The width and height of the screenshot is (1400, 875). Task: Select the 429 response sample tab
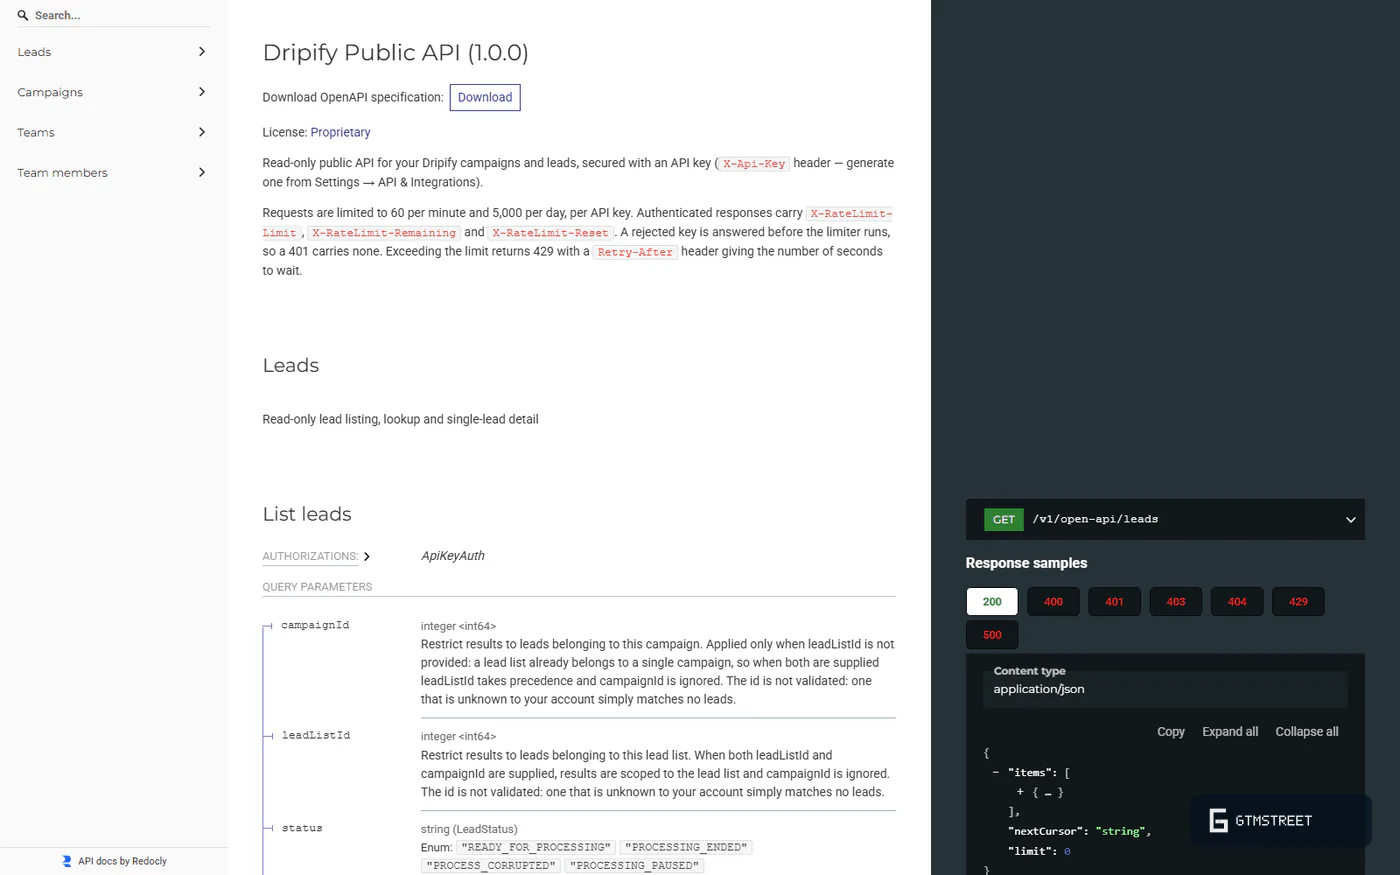(1298, 601)
